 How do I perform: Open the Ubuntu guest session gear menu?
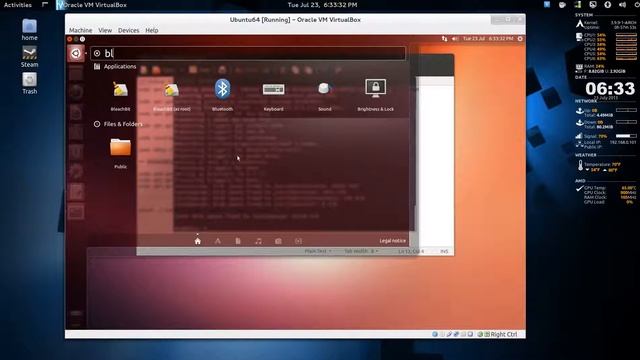520,39
